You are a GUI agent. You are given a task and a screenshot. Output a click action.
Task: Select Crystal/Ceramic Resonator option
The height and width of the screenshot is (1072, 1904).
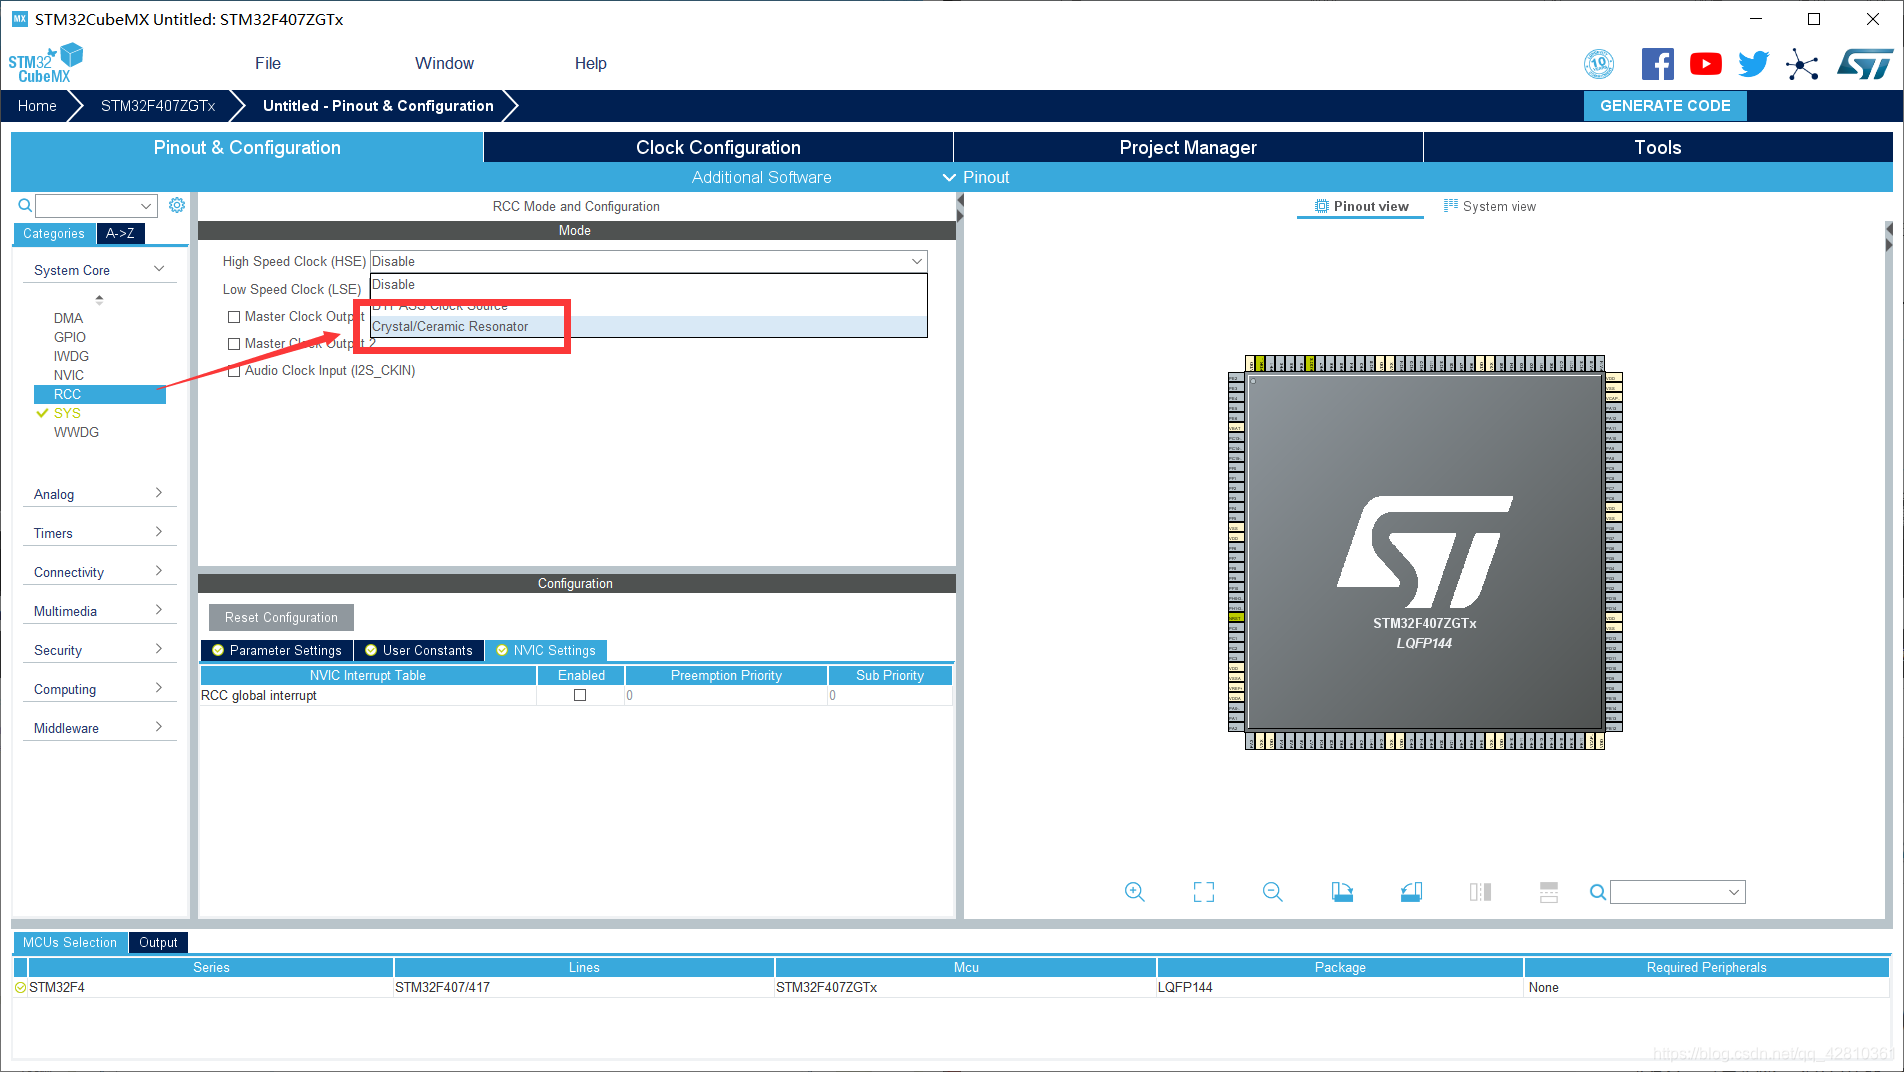tap(648, 327)
